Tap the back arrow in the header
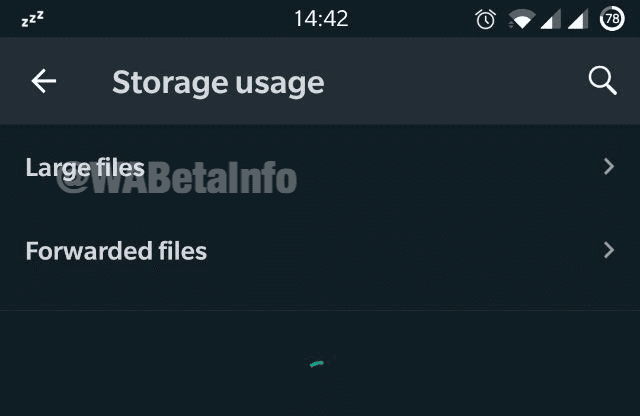This screenshot has height=416, width=640. click(x=44, y=82)
